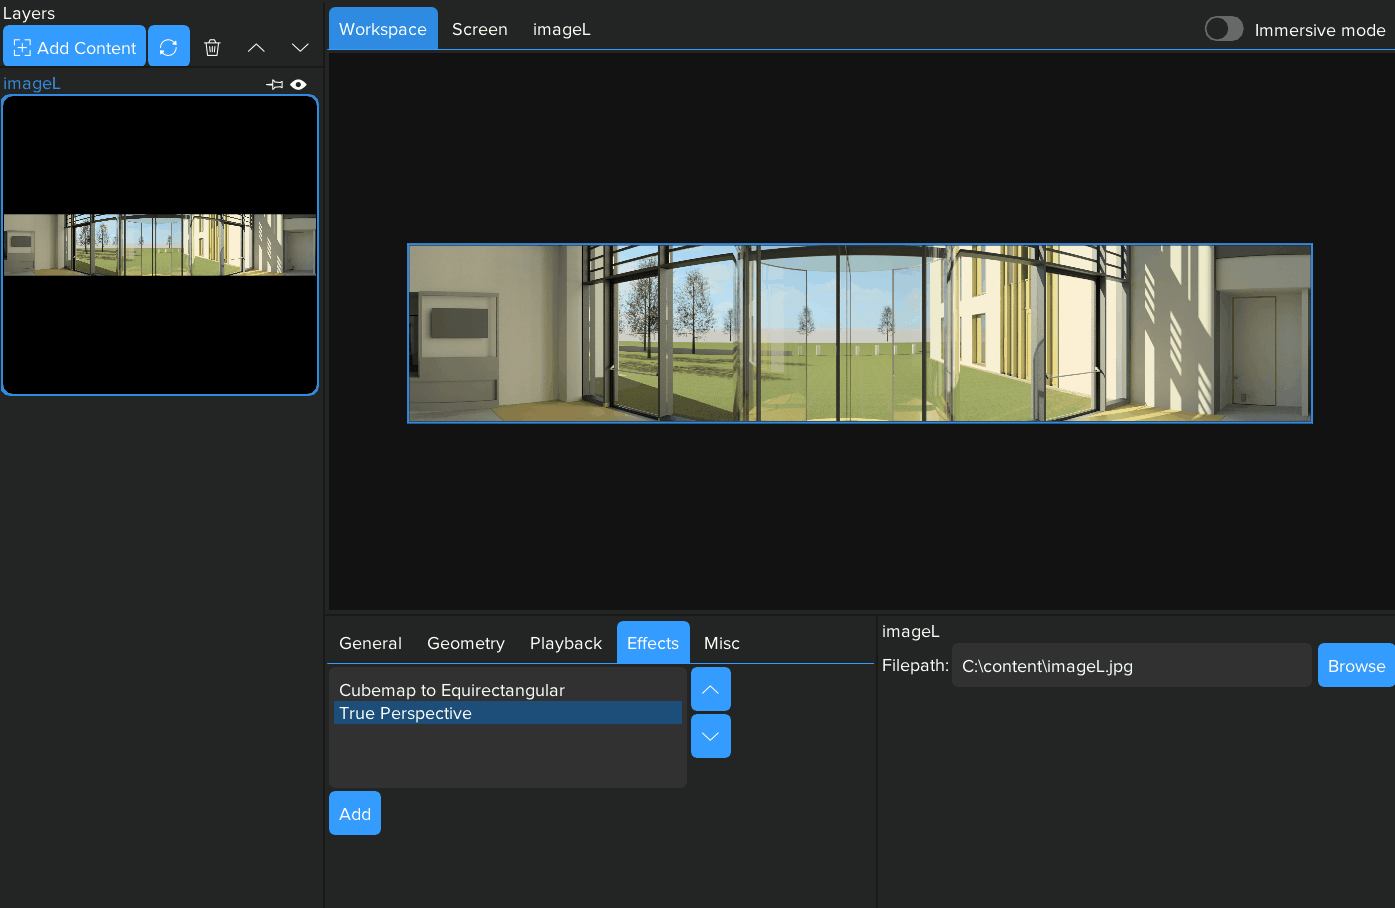
Task: Open the imageL view tab
Action: tap(561, 29)
